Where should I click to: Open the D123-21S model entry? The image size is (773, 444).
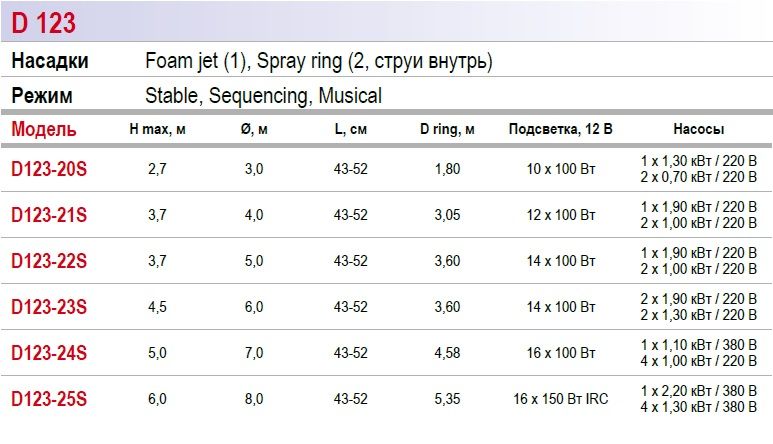(49, 215)
